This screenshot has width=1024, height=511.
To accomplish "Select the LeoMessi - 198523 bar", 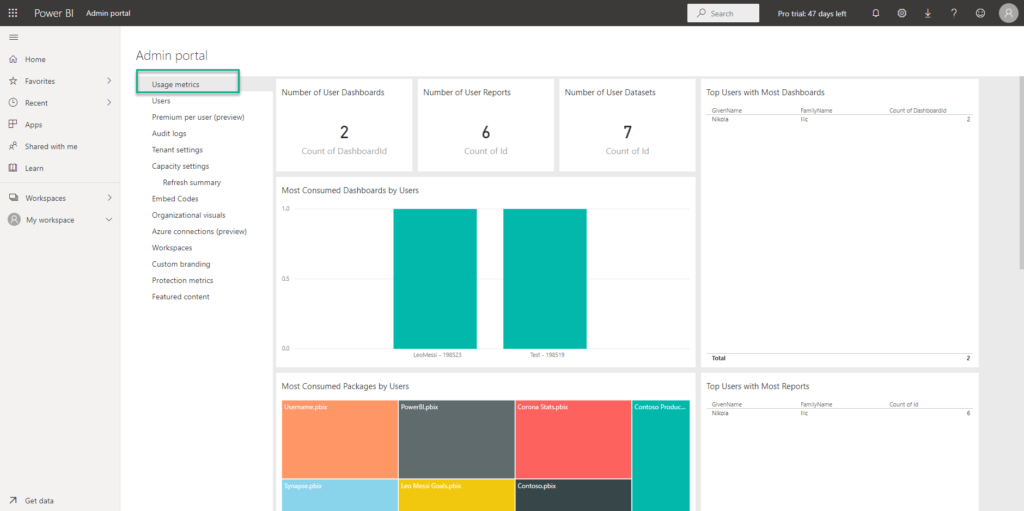I will (435, 279).
